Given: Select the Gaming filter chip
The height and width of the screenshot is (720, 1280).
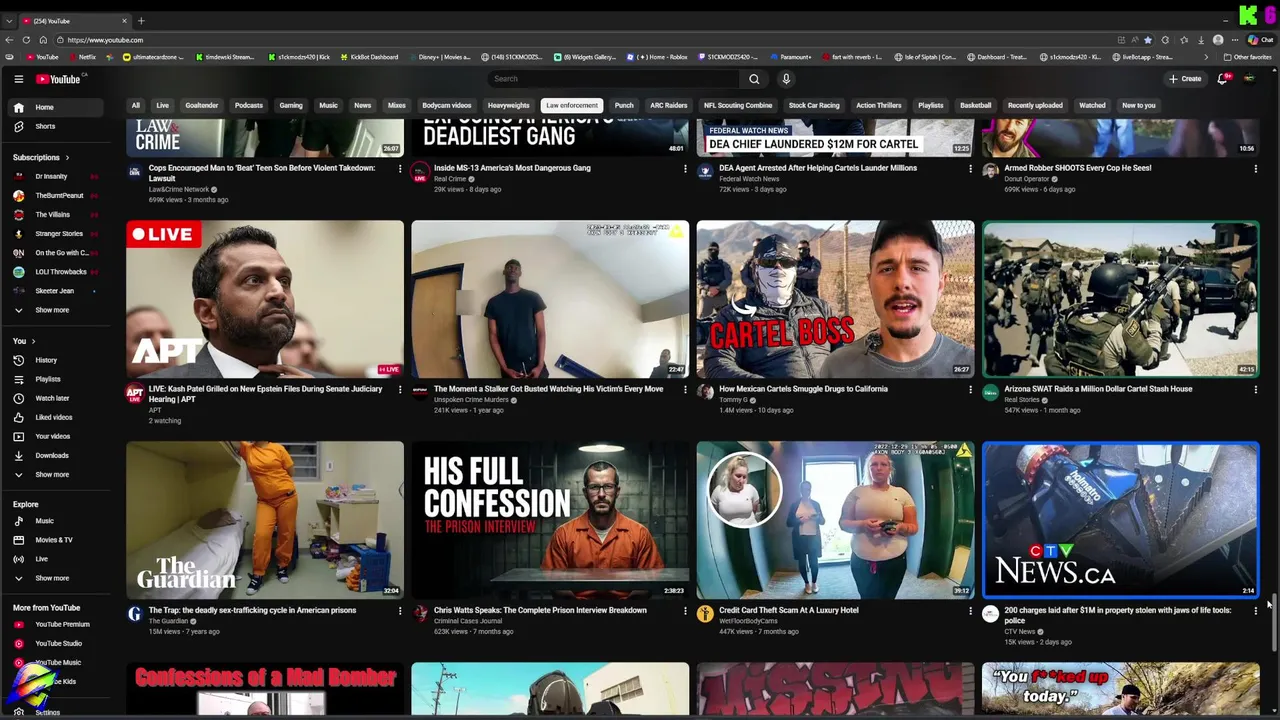Looking at the screenshot, I should (x=291, y=105).
